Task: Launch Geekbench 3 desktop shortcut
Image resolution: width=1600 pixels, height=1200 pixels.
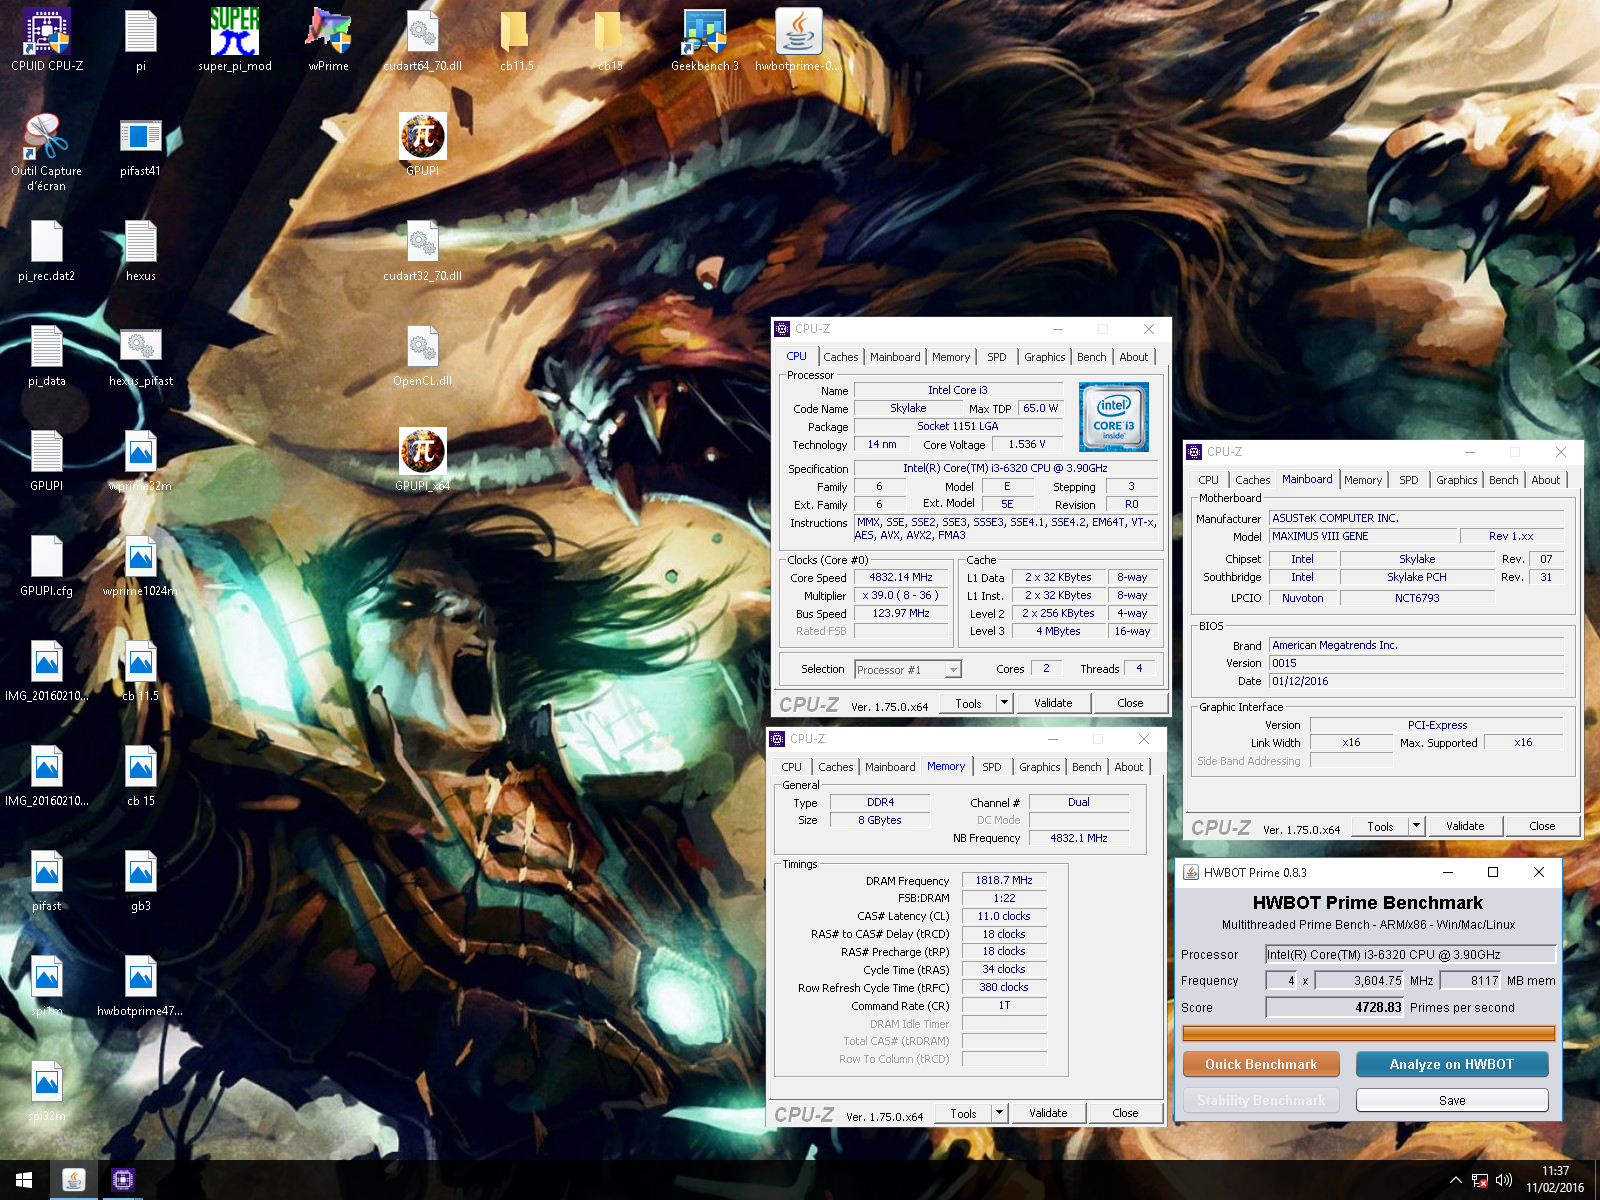Action: 705,40
